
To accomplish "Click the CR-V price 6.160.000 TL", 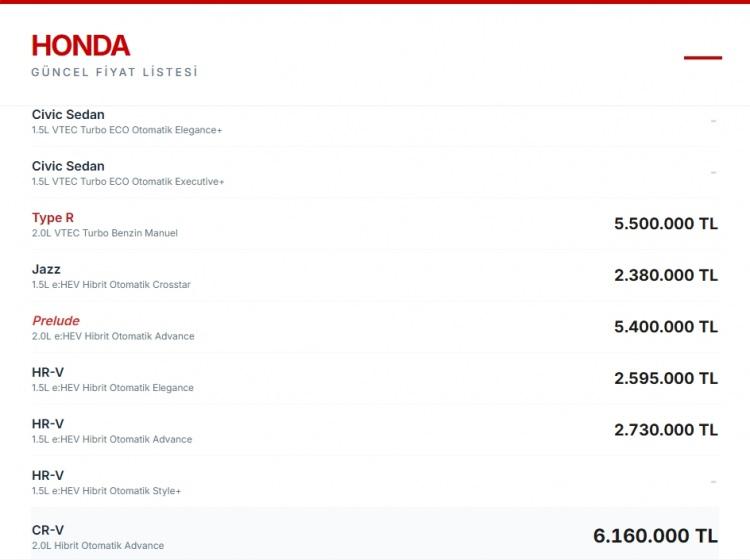I will tap(655, 536).
